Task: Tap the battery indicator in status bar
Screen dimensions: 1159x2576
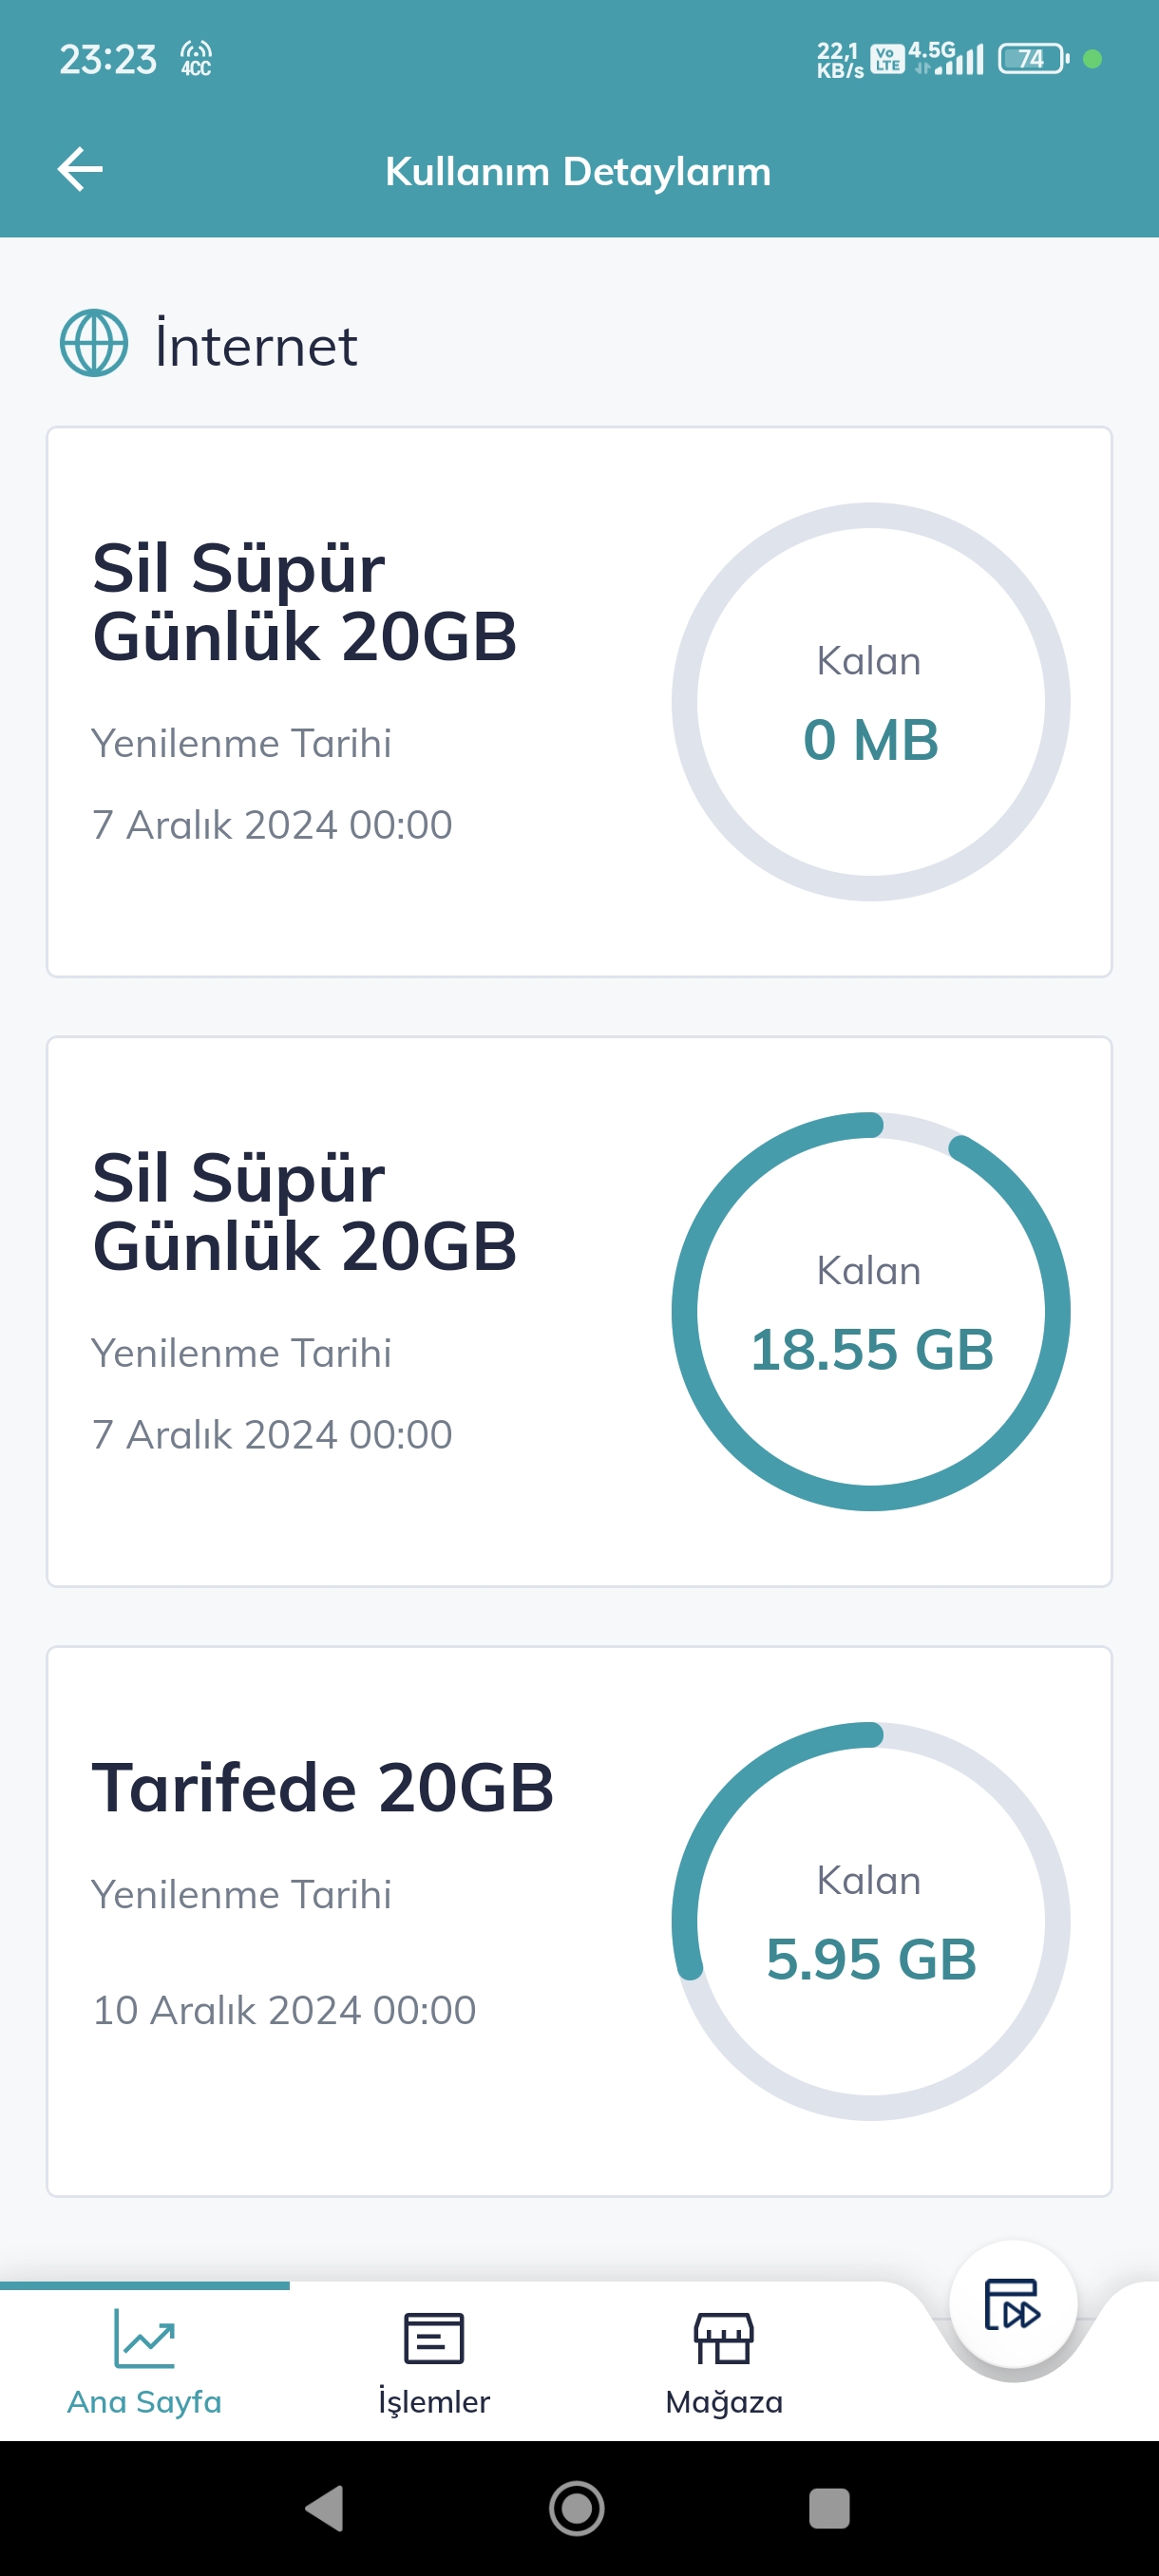Action: pyautogui.click(x=1032, y=59)
